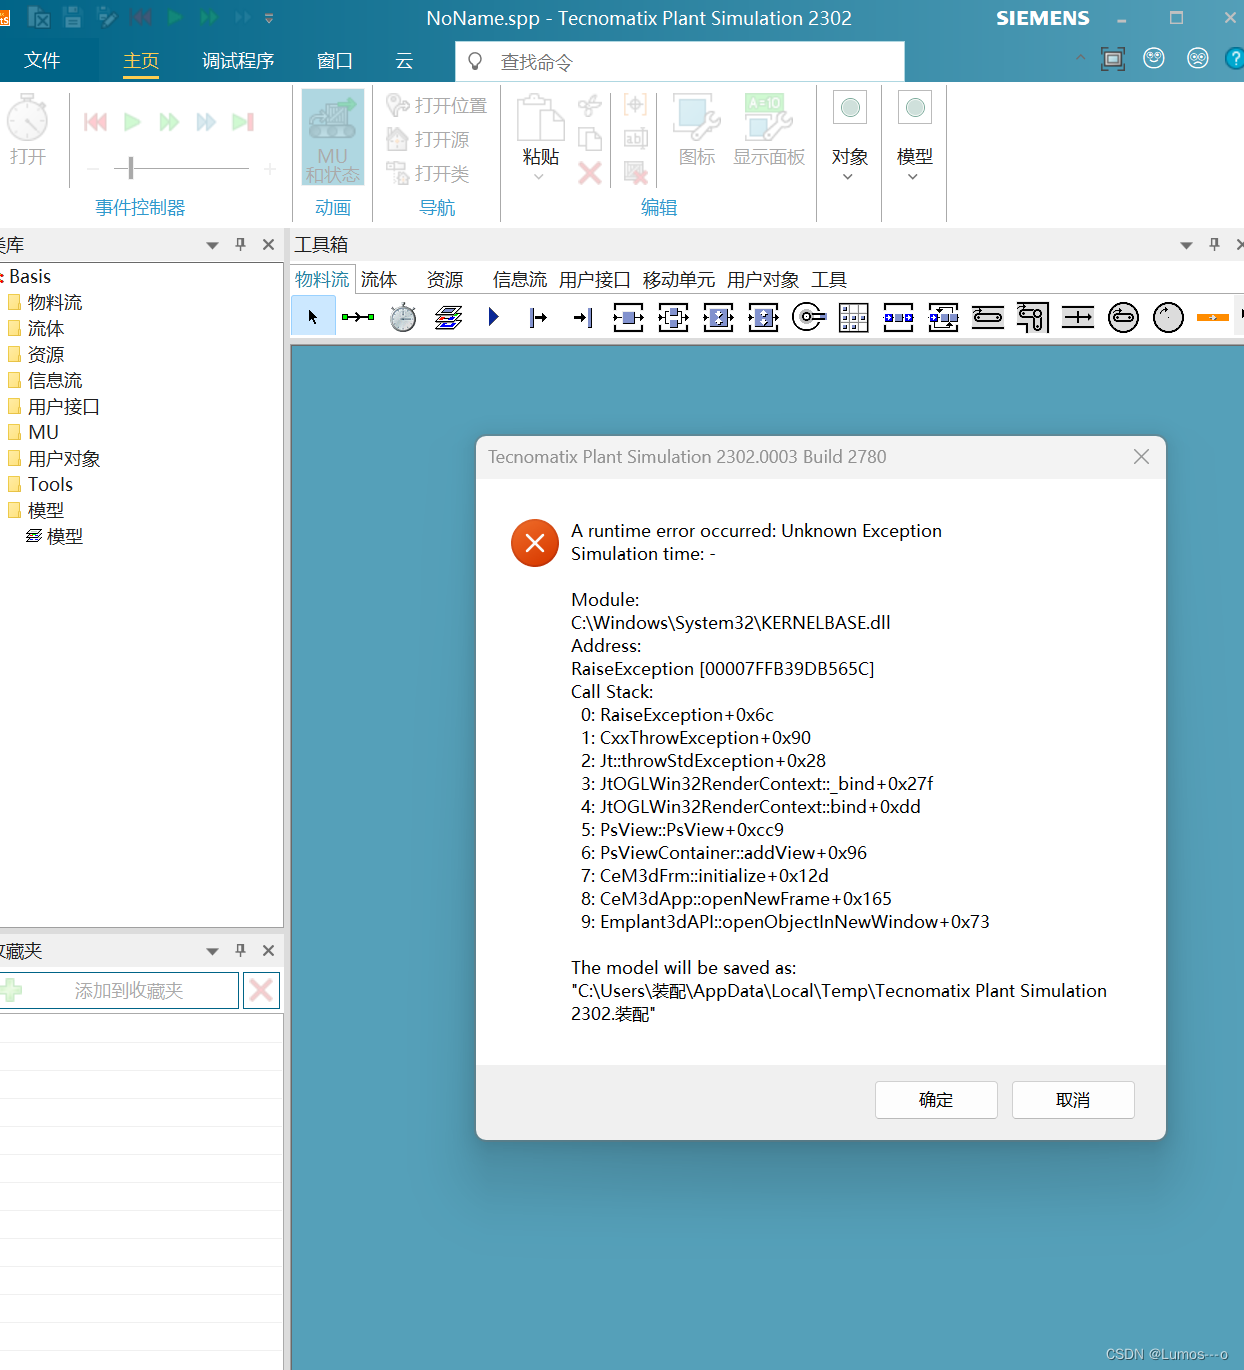
Task: Click inside the 查找命令 search field
Action: (680, 61)
